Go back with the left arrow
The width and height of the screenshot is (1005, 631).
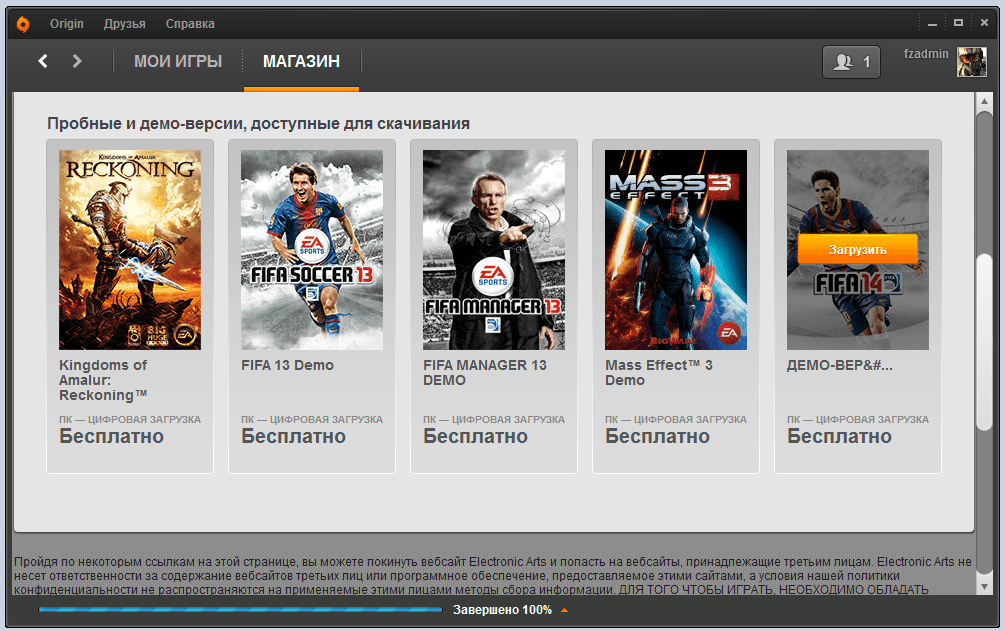pos(43,61)
